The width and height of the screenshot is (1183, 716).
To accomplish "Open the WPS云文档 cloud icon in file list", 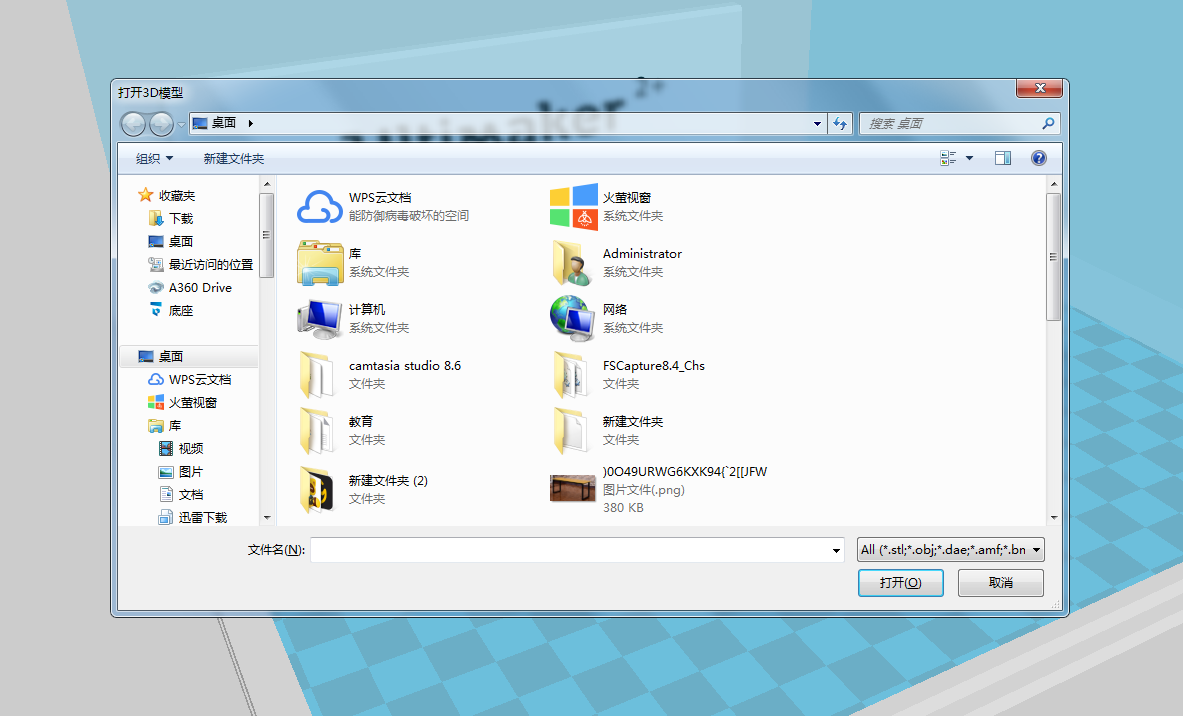I will 320,207.
